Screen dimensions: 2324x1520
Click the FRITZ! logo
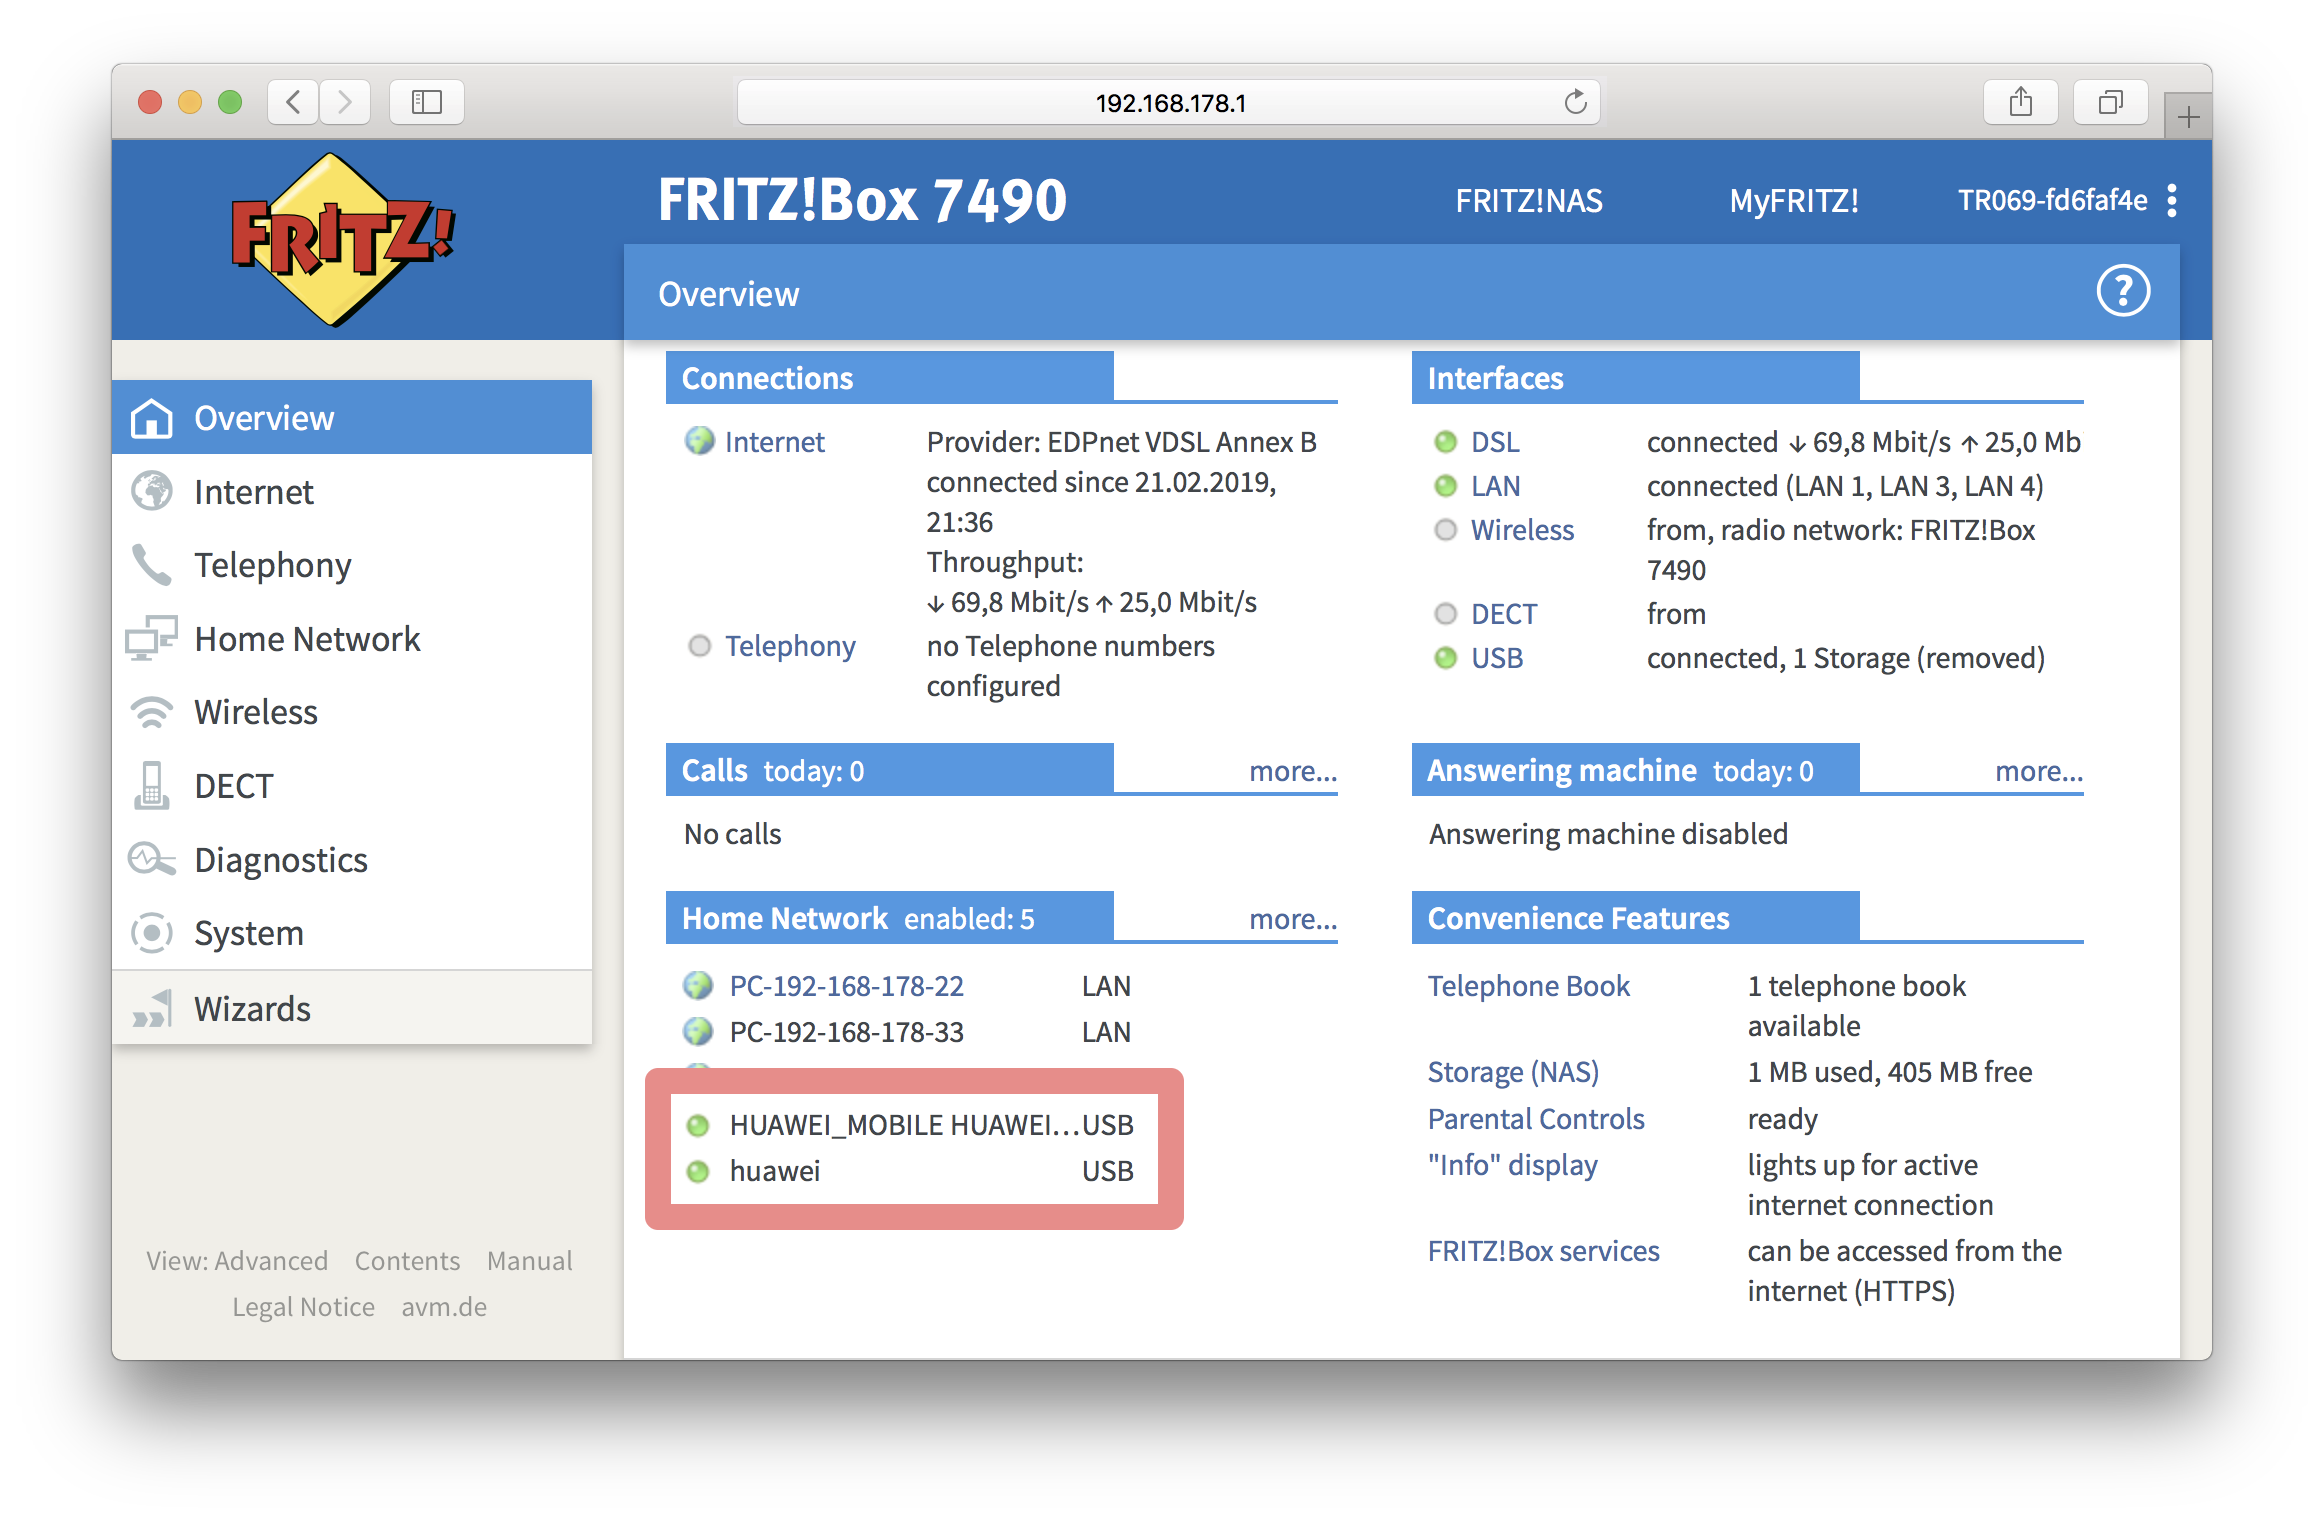click(342, 240)
